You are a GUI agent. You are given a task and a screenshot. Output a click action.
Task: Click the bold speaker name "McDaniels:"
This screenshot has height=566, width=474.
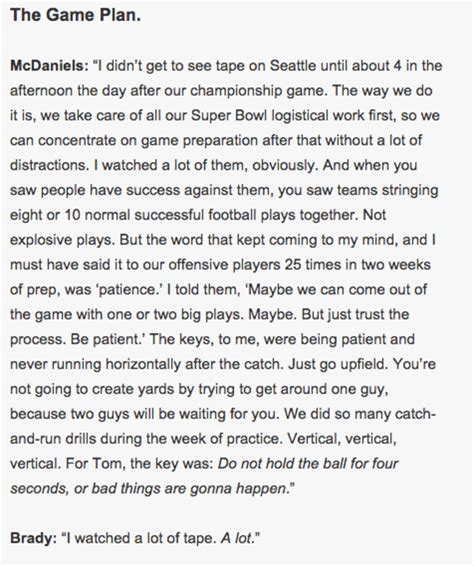click(49, 66)
